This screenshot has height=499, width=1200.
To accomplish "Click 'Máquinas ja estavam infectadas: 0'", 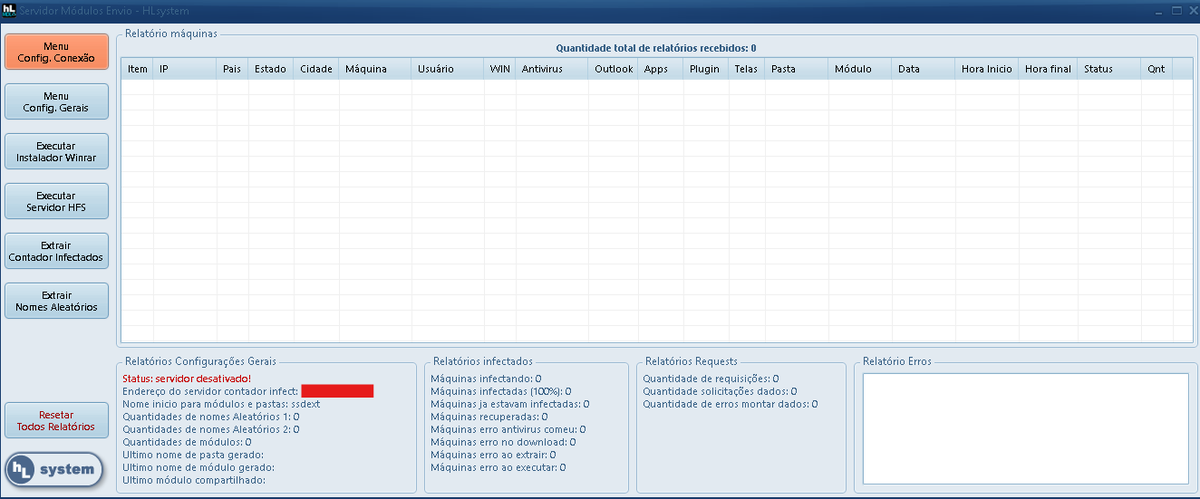I will 509,403.
